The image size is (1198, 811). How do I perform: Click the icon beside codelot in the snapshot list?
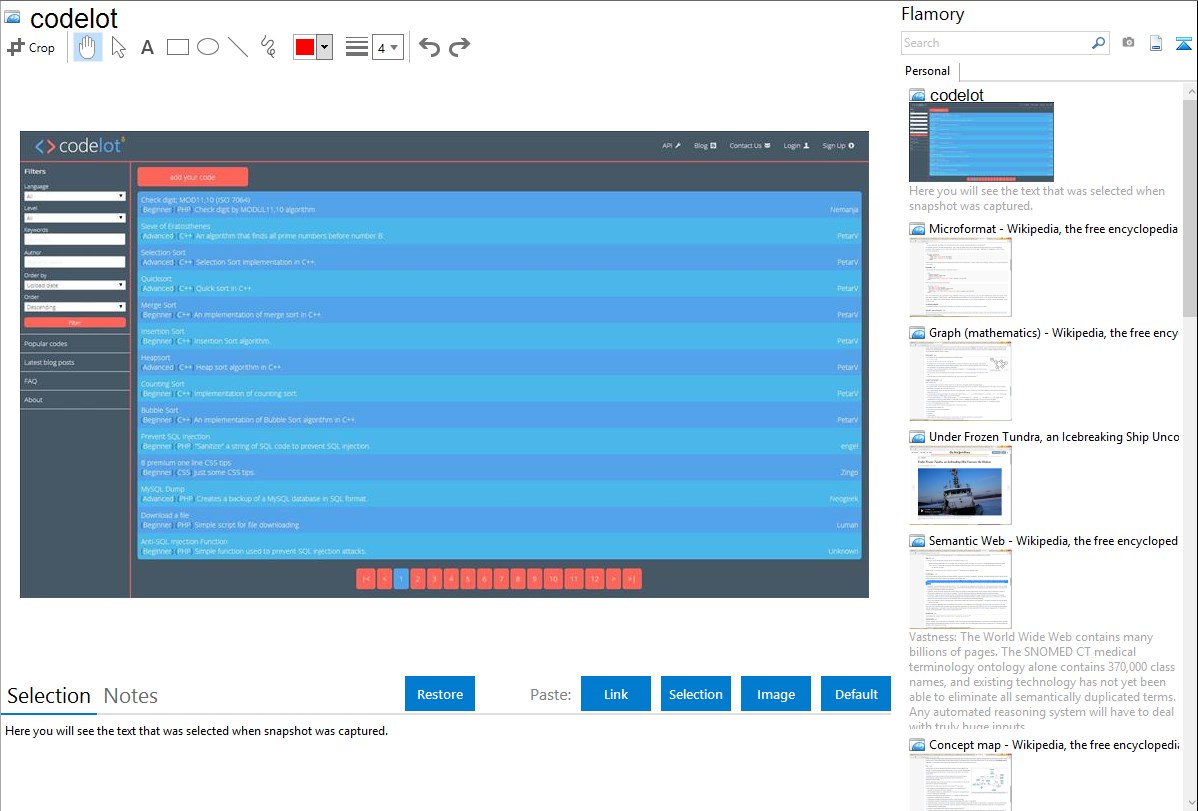[917, 96]
